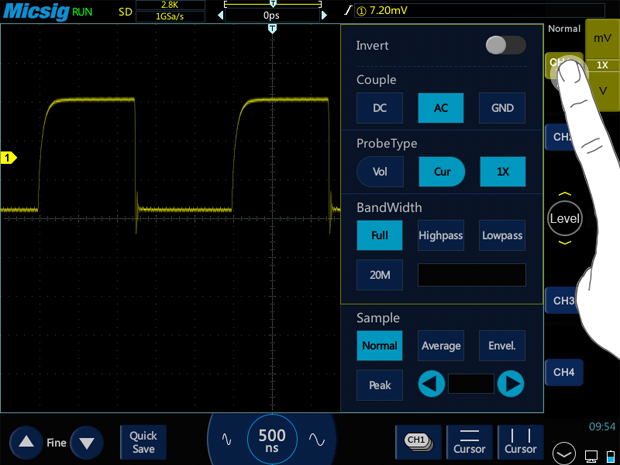Tap the Level trigger knob
Screen dimensions: 620x465
[565, 218]
